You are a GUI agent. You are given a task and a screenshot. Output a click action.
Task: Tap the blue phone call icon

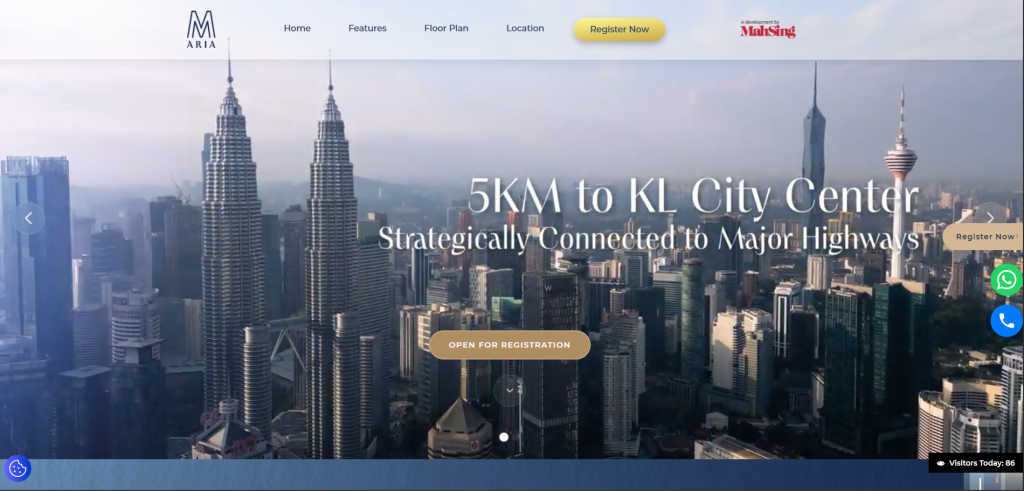click(1006, 321)
